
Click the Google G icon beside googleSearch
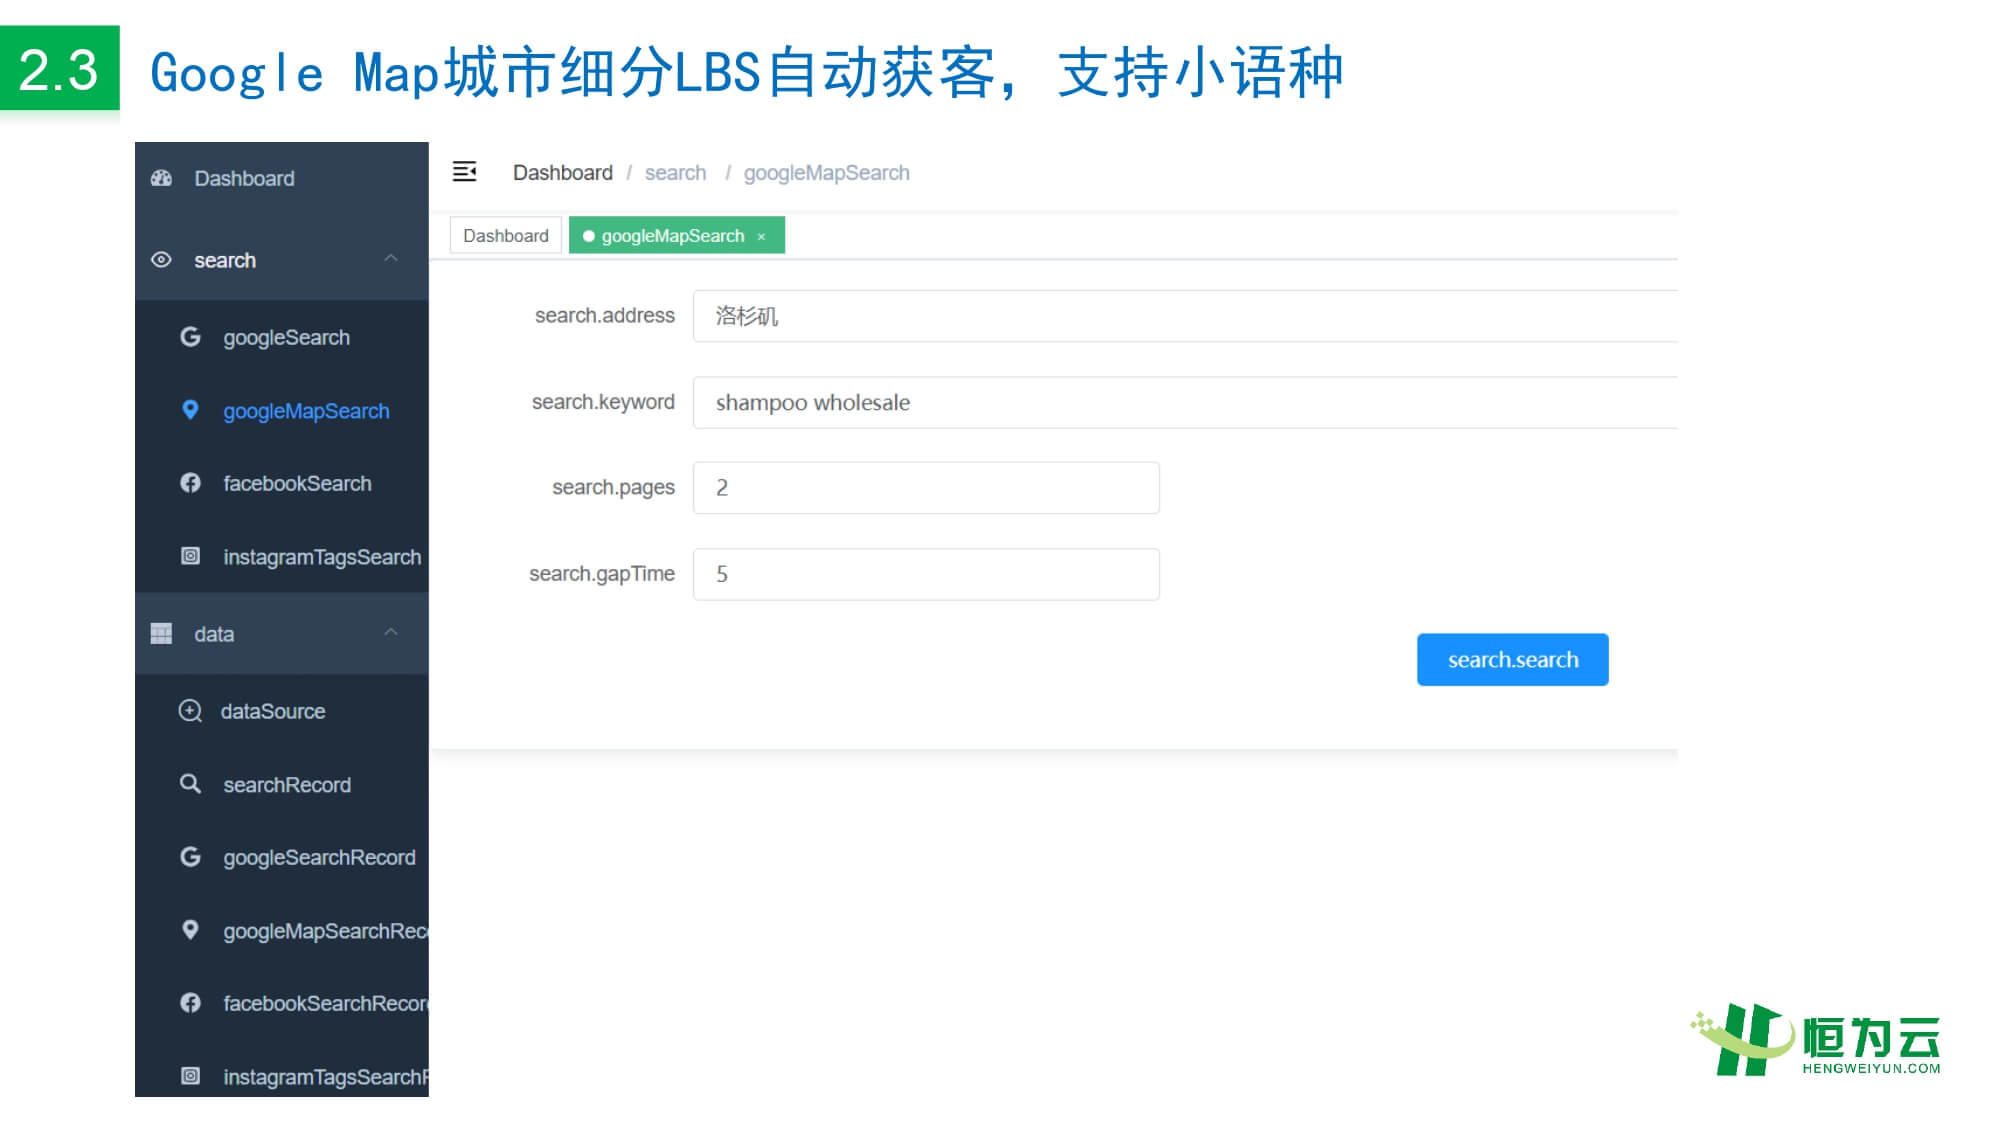coord(190,337)
